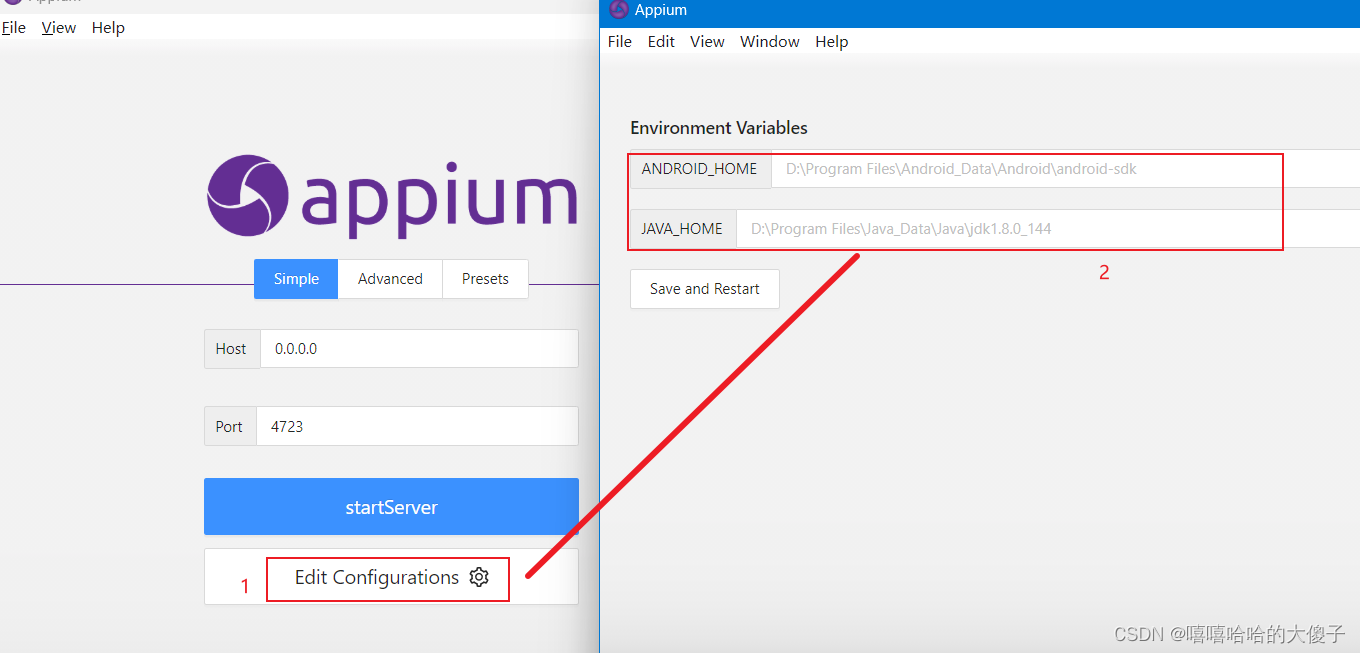The image size is (1360, 653).
Task: Click the gear icon beside Edit Configurations
Action: (479, 577)
